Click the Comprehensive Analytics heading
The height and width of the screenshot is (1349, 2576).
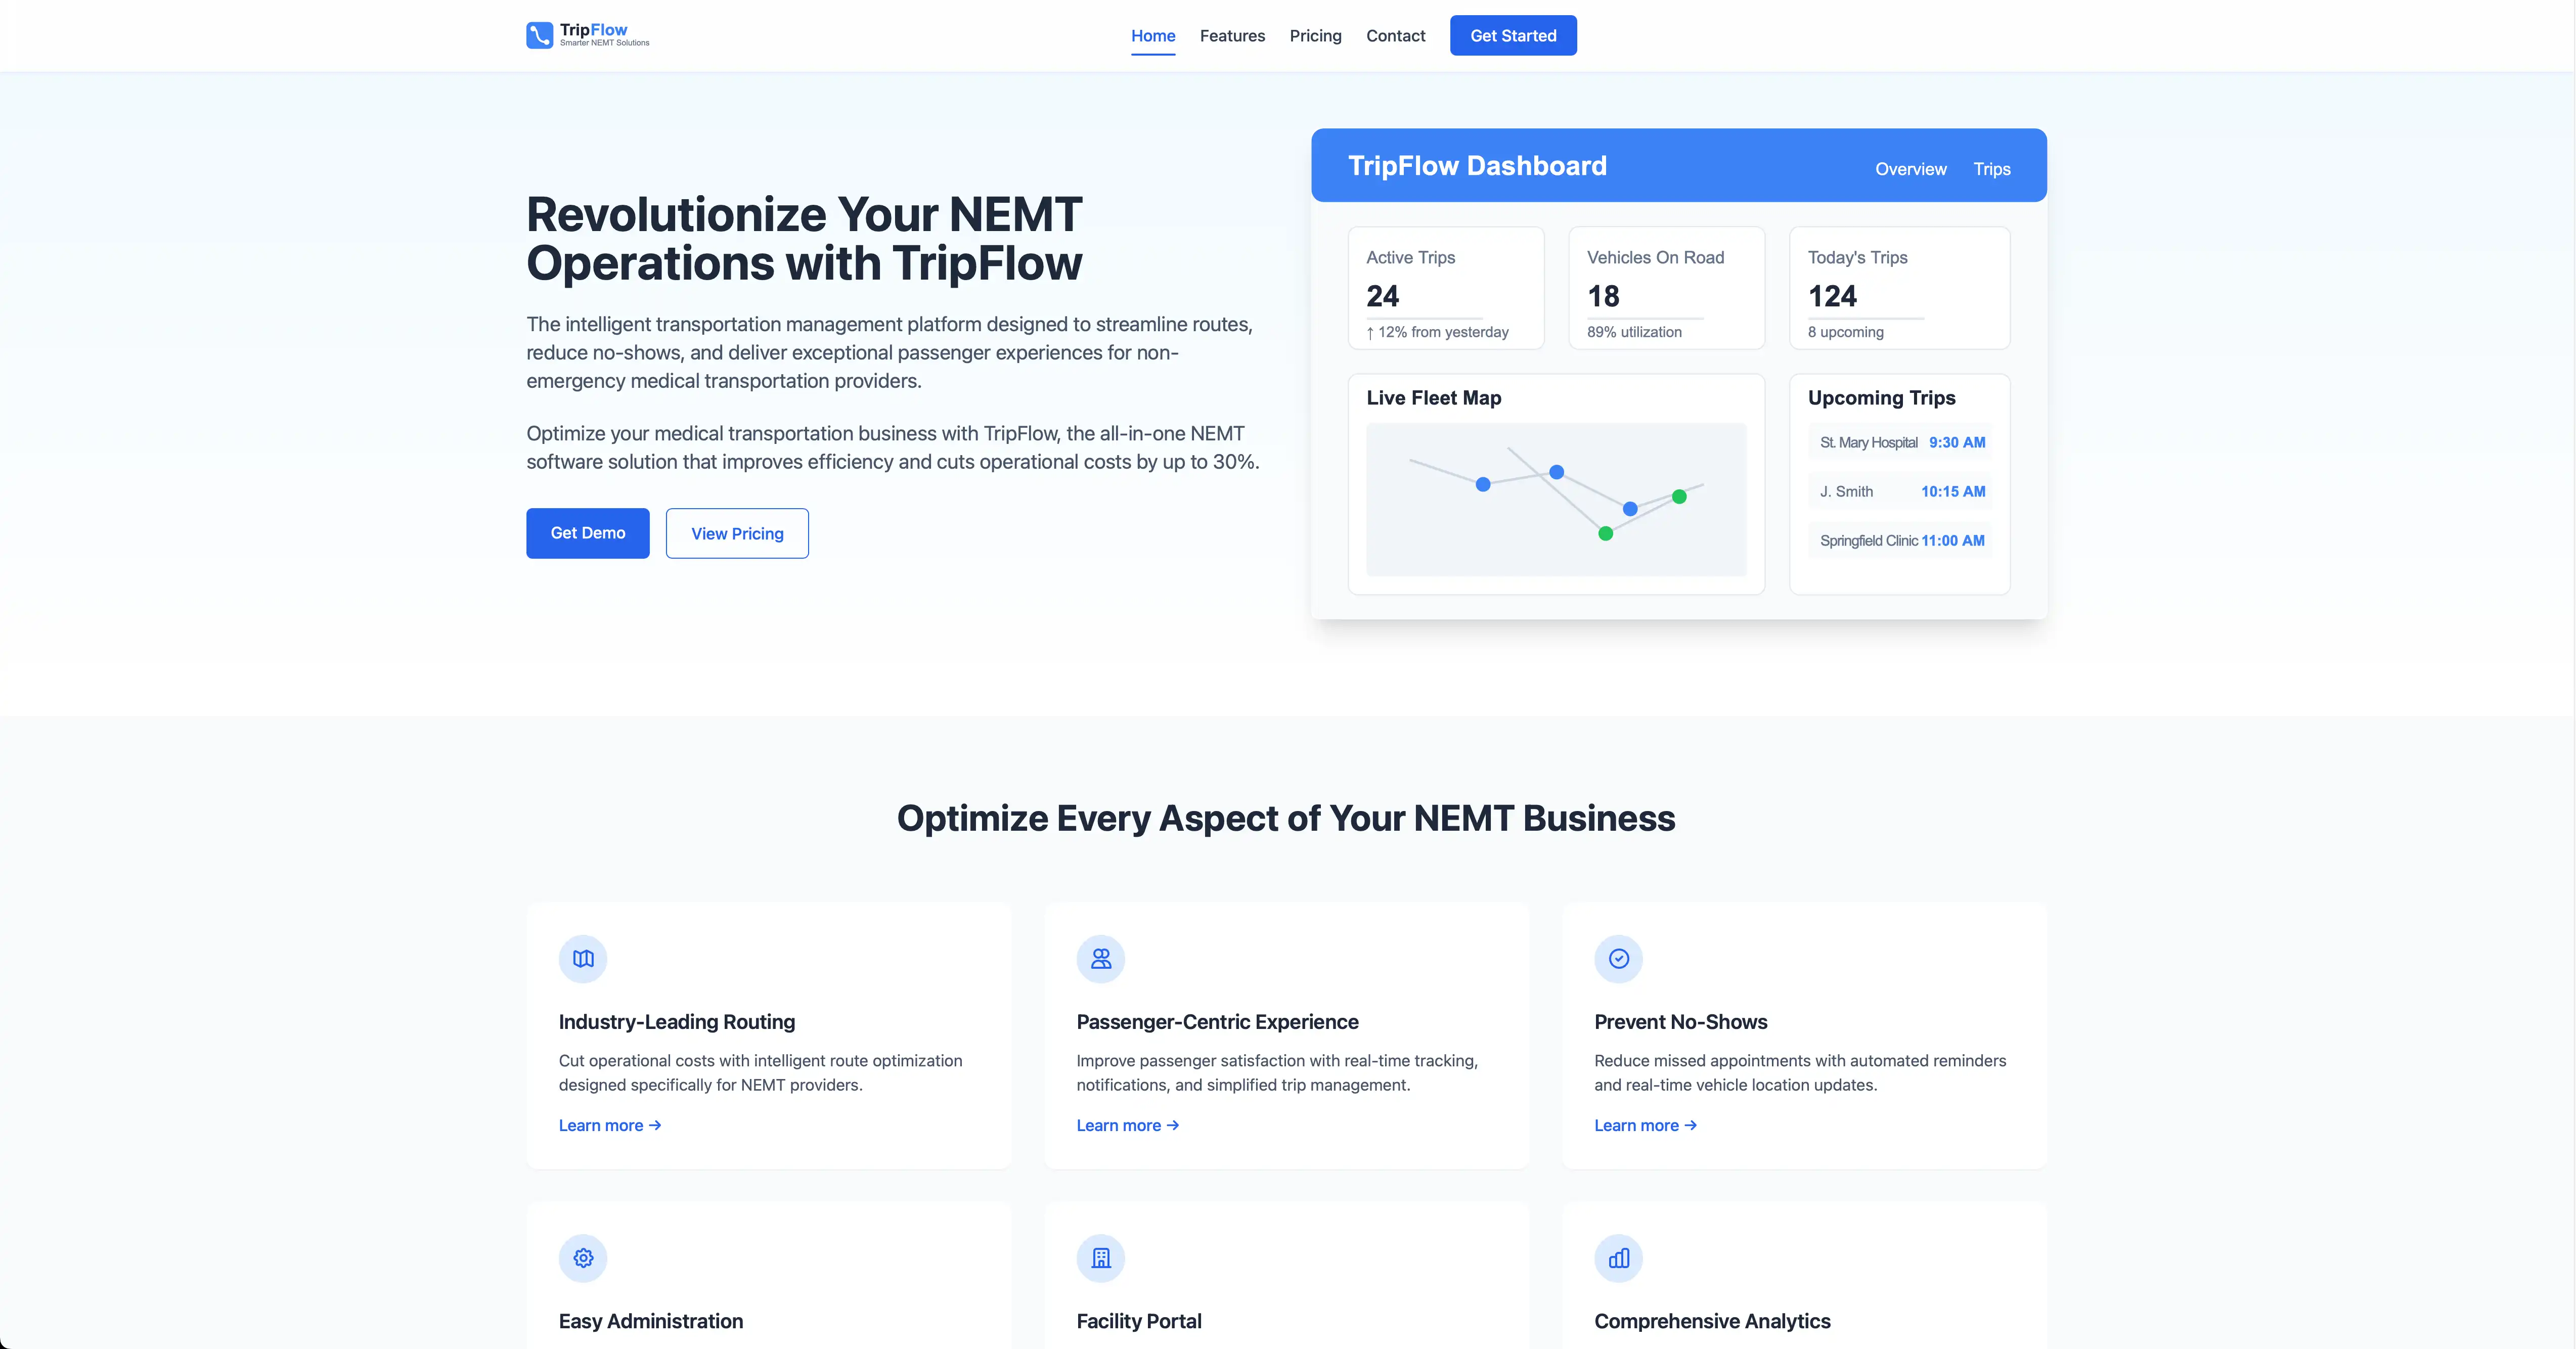[x=1712, y=1321]
